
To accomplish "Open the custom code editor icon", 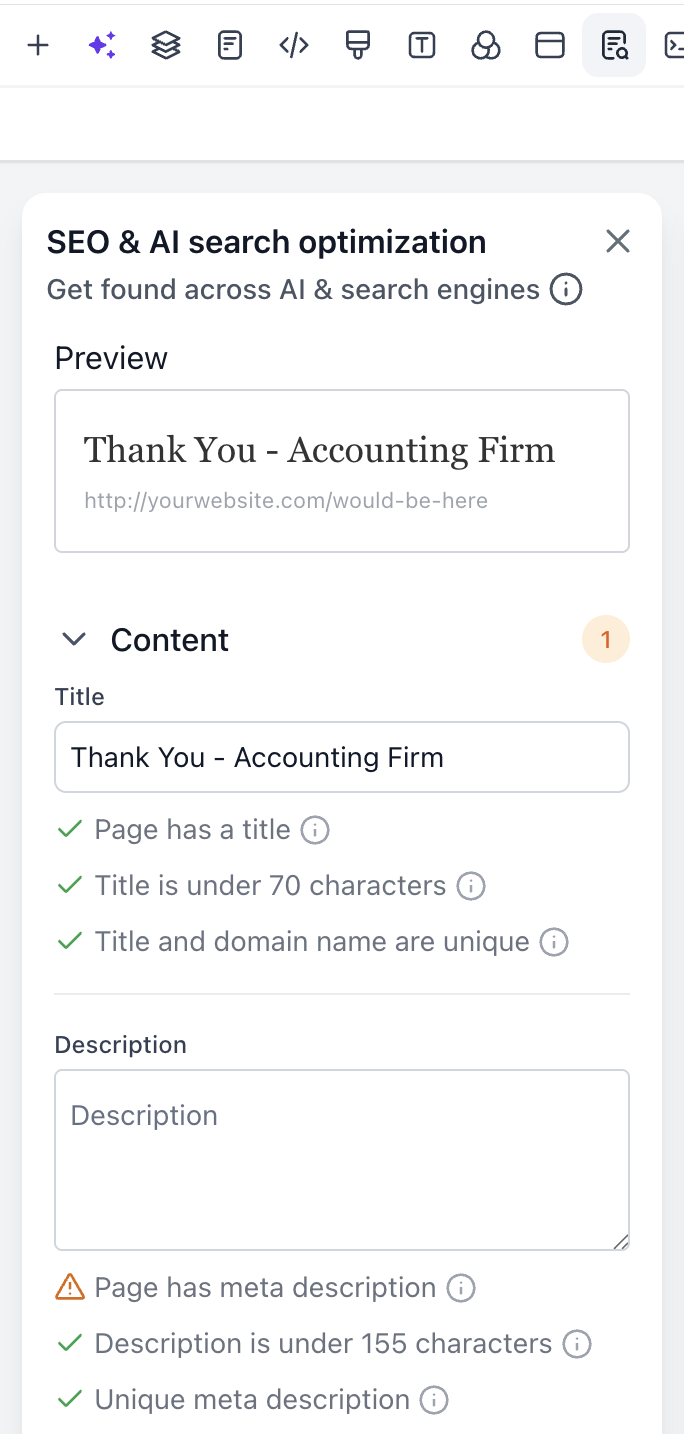I will [x=293, y=45].
